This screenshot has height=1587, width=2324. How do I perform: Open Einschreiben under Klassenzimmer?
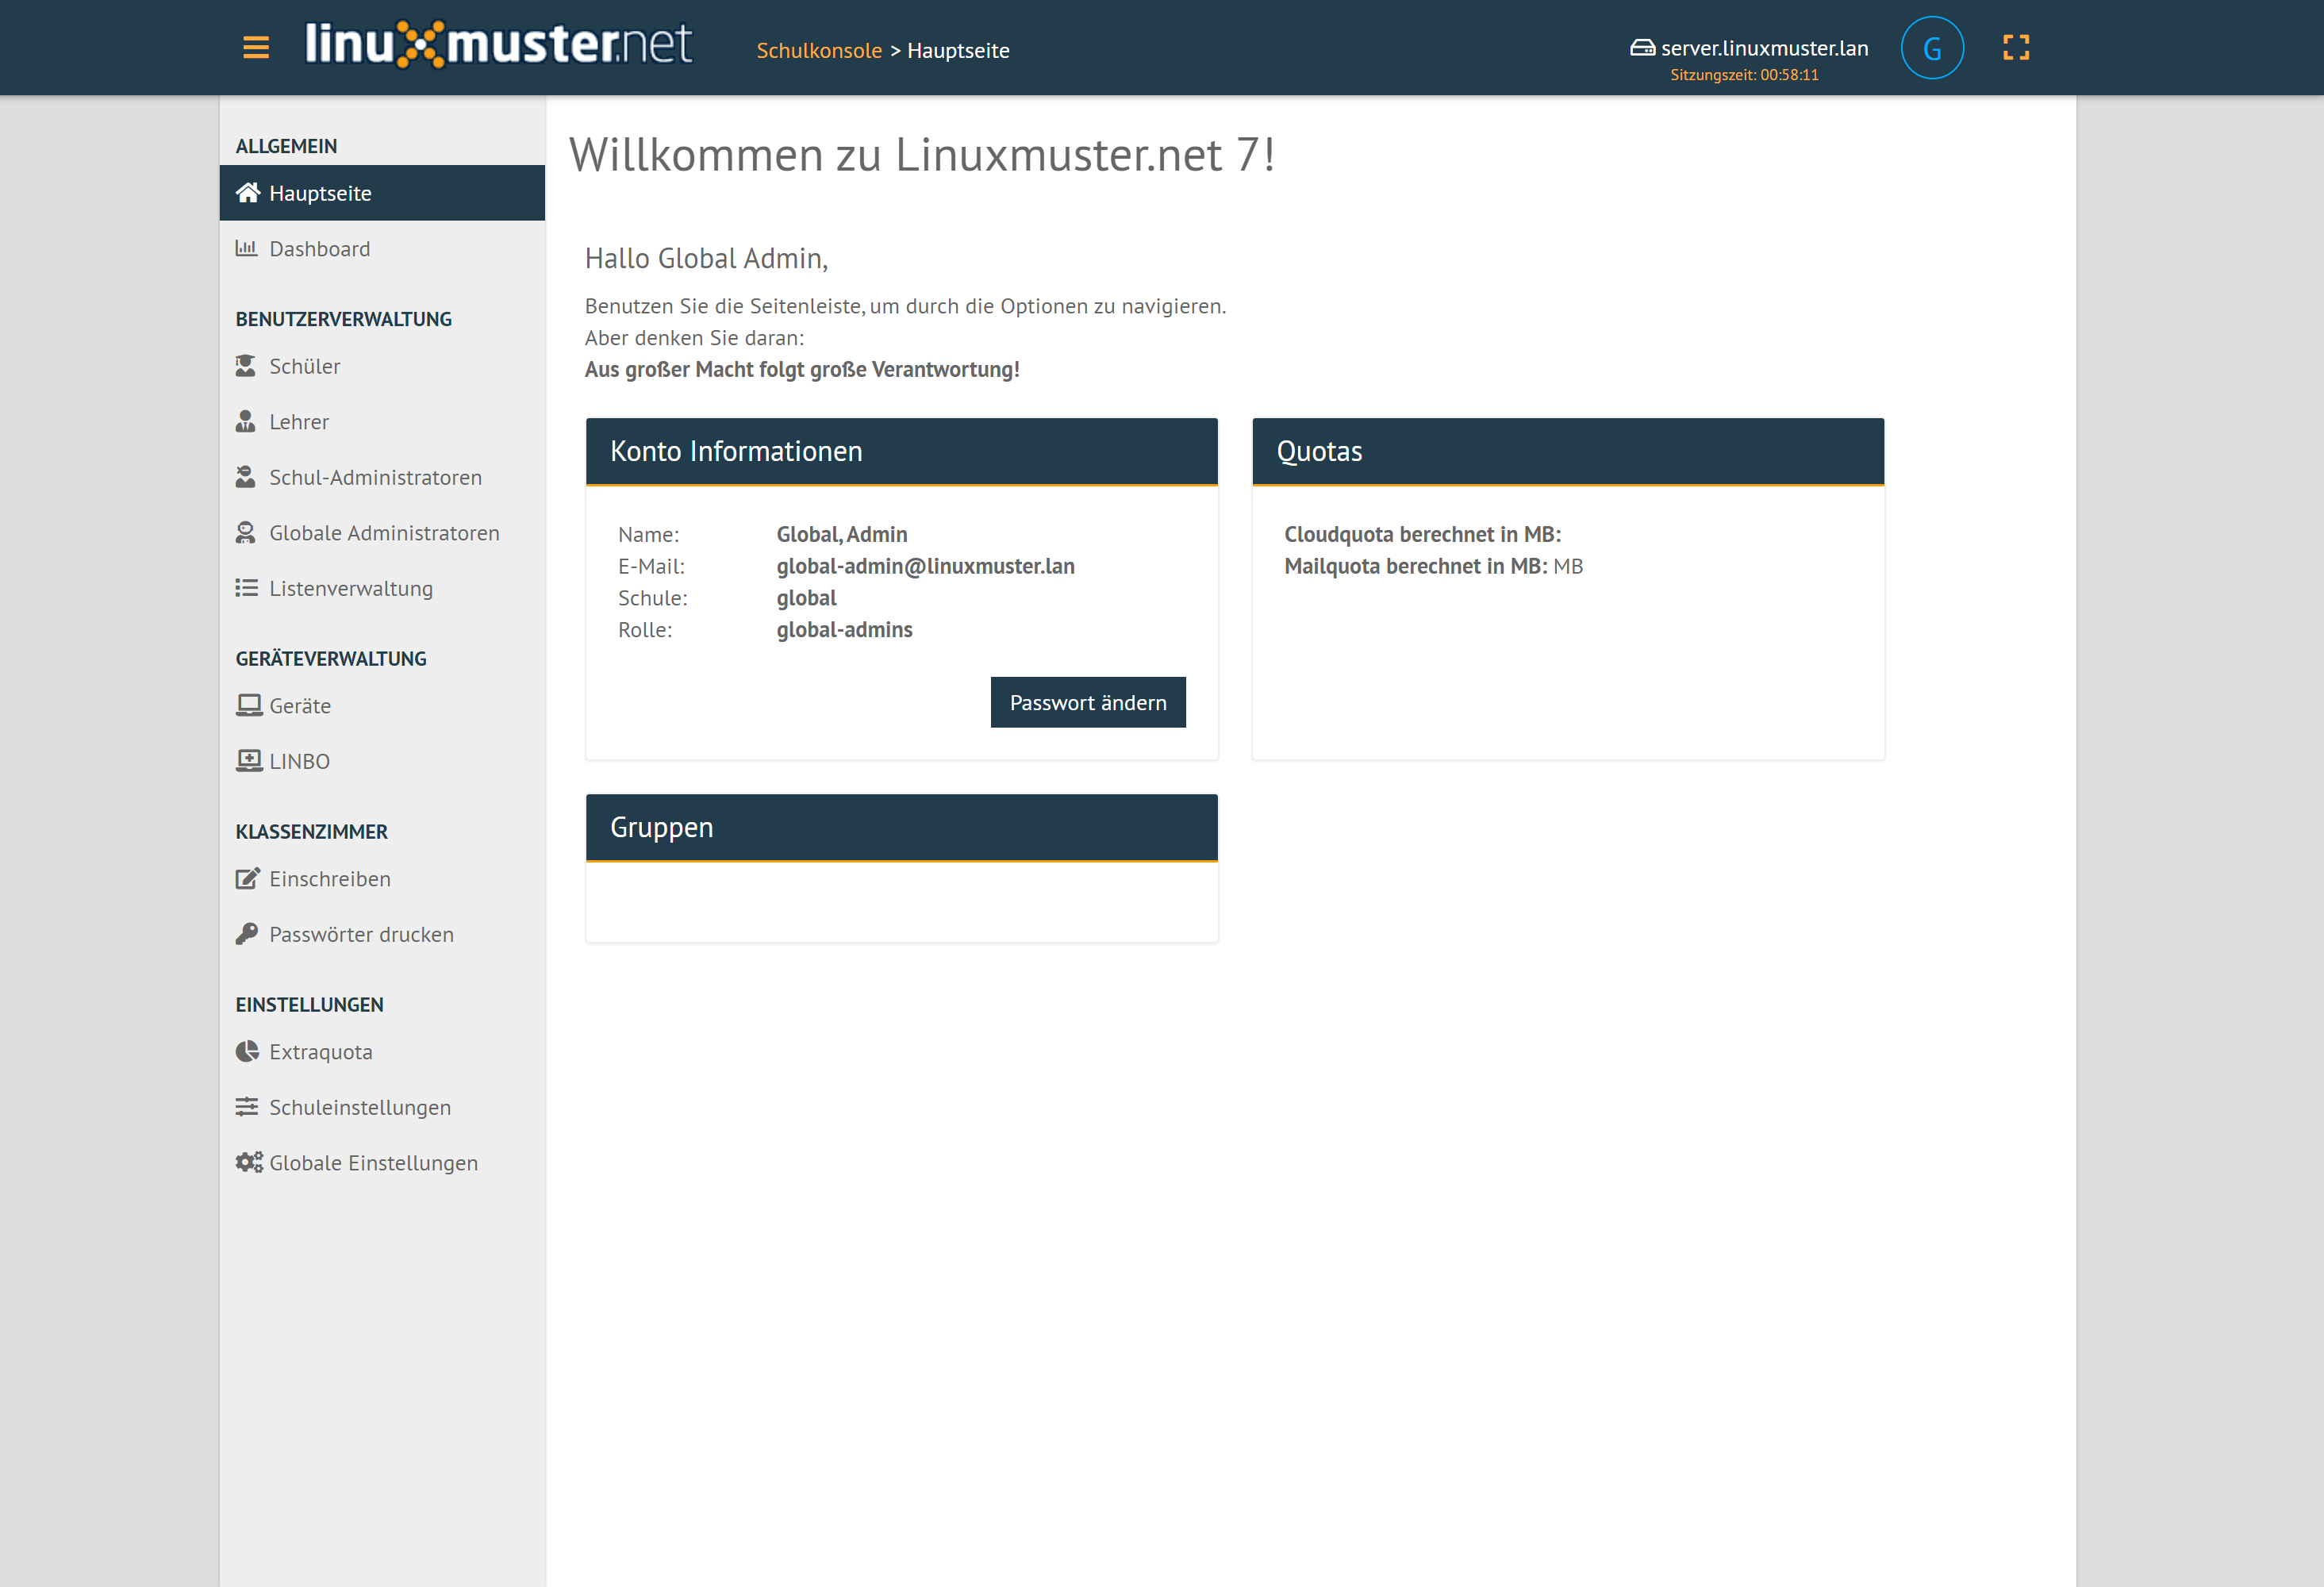coord(382,878)
